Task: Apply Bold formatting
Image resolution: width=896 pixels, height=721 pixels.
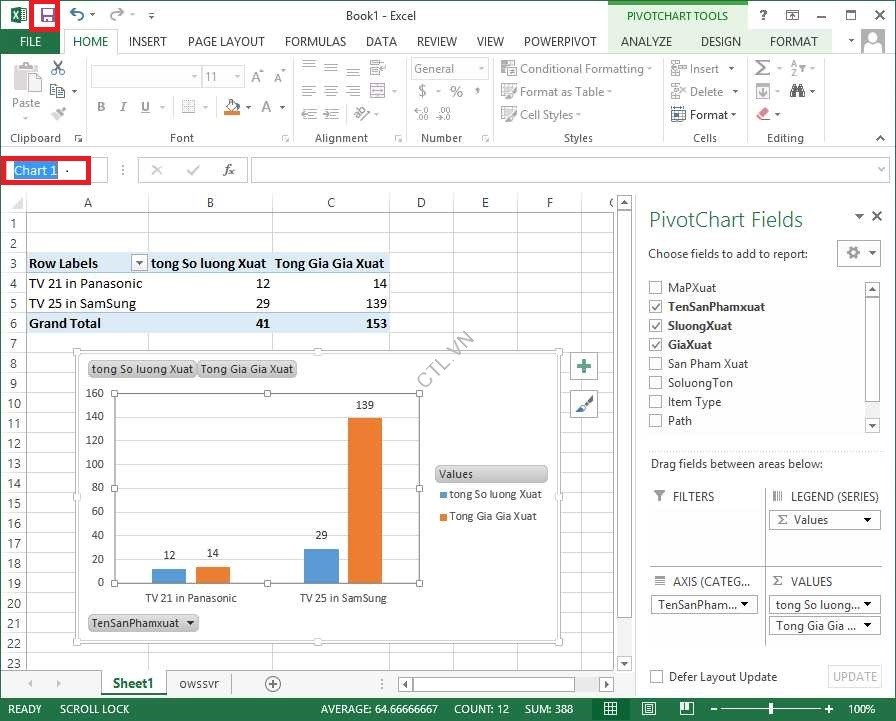Action: [x=101, y=107]
